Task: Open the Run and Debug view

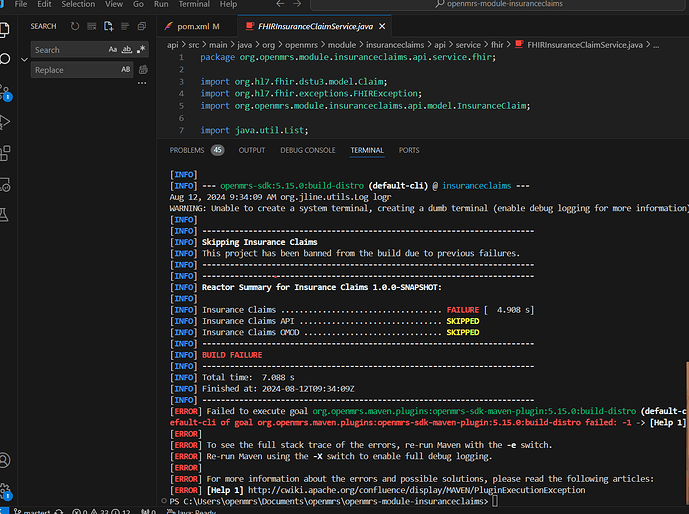Action: (x=5, y=122)
